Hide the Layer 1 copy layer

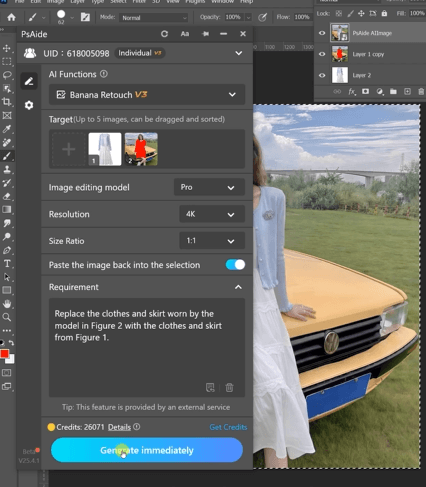click(322, 54)
